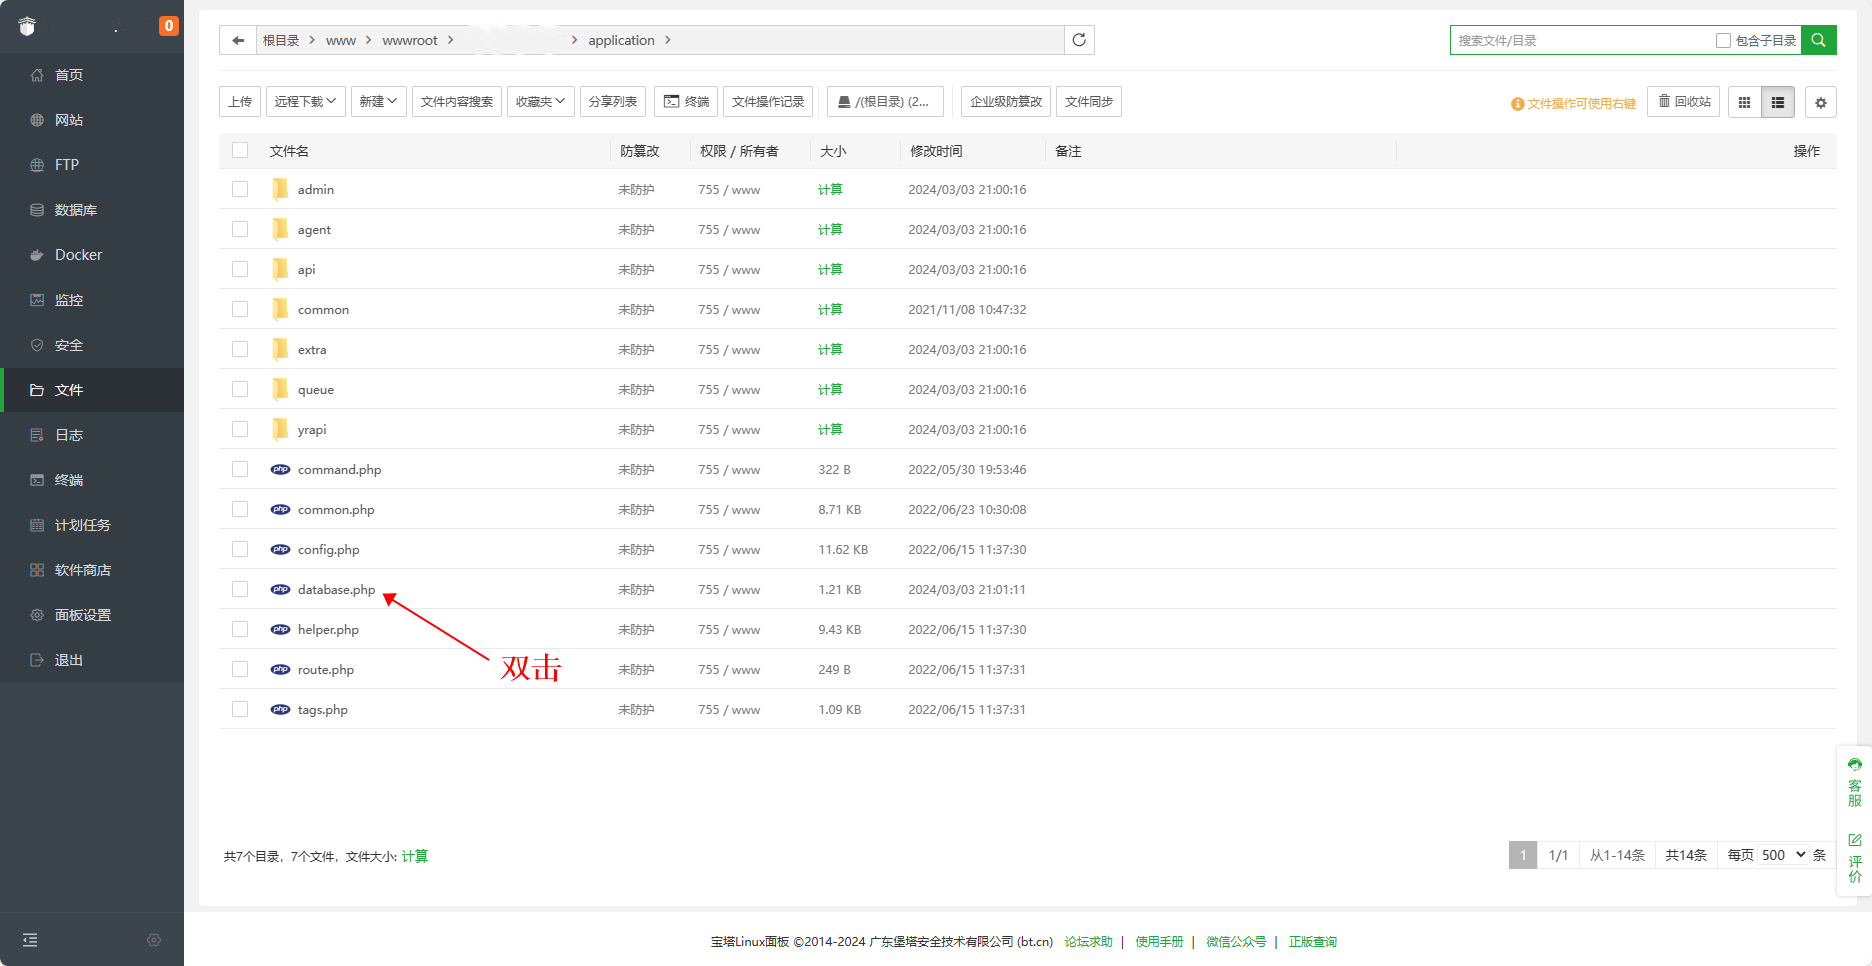This screenshot has width=1872, height=966.
Task: Open the per-page count dropdown showing 500
Action: (x=1783, y=855)
